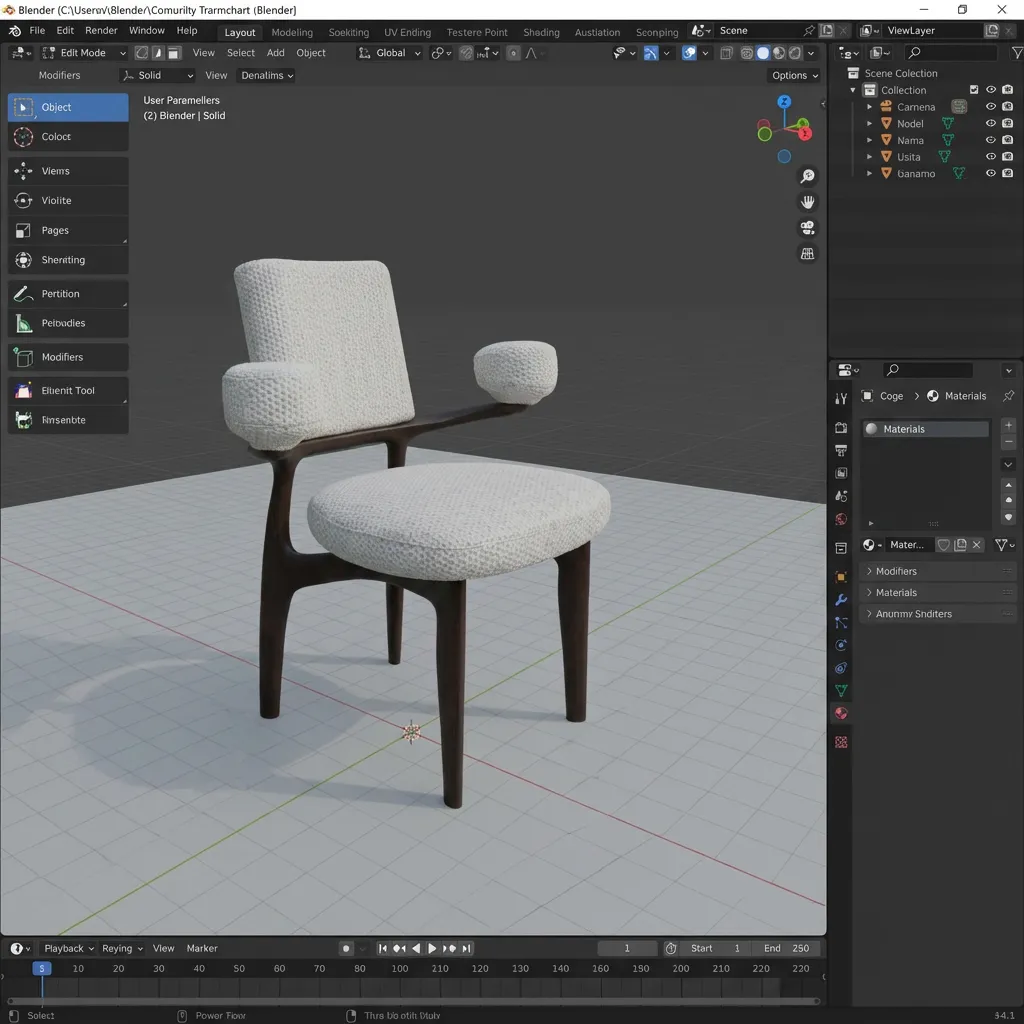Hide the Nodel object in the outliner

(990, 123)
